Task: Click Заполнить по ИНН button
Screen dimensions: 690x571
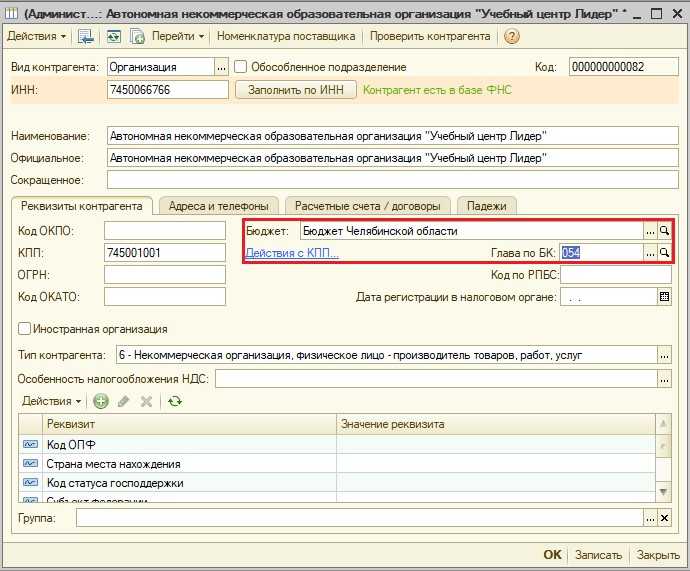Action: tap(296, 90)
